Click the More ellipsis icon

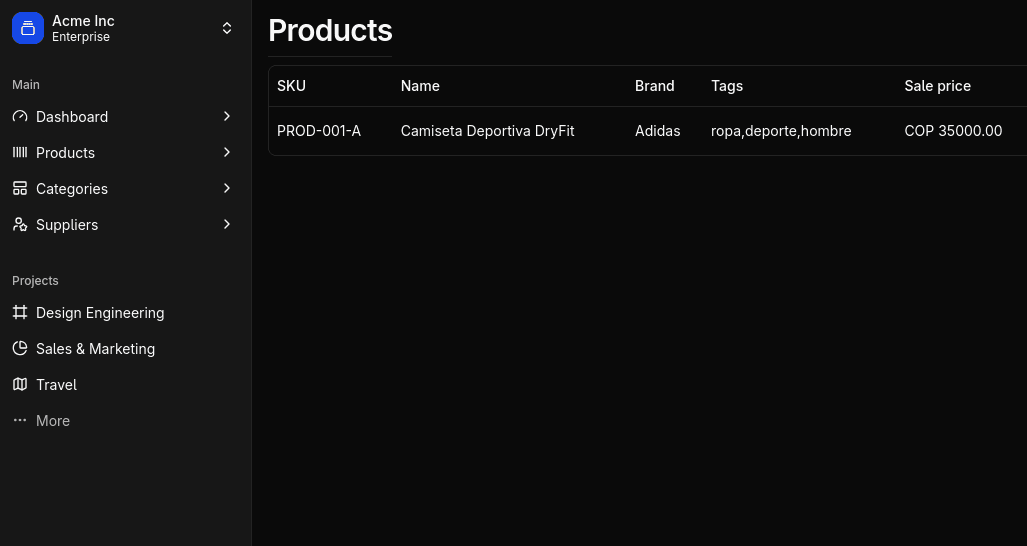coord(20,421)
